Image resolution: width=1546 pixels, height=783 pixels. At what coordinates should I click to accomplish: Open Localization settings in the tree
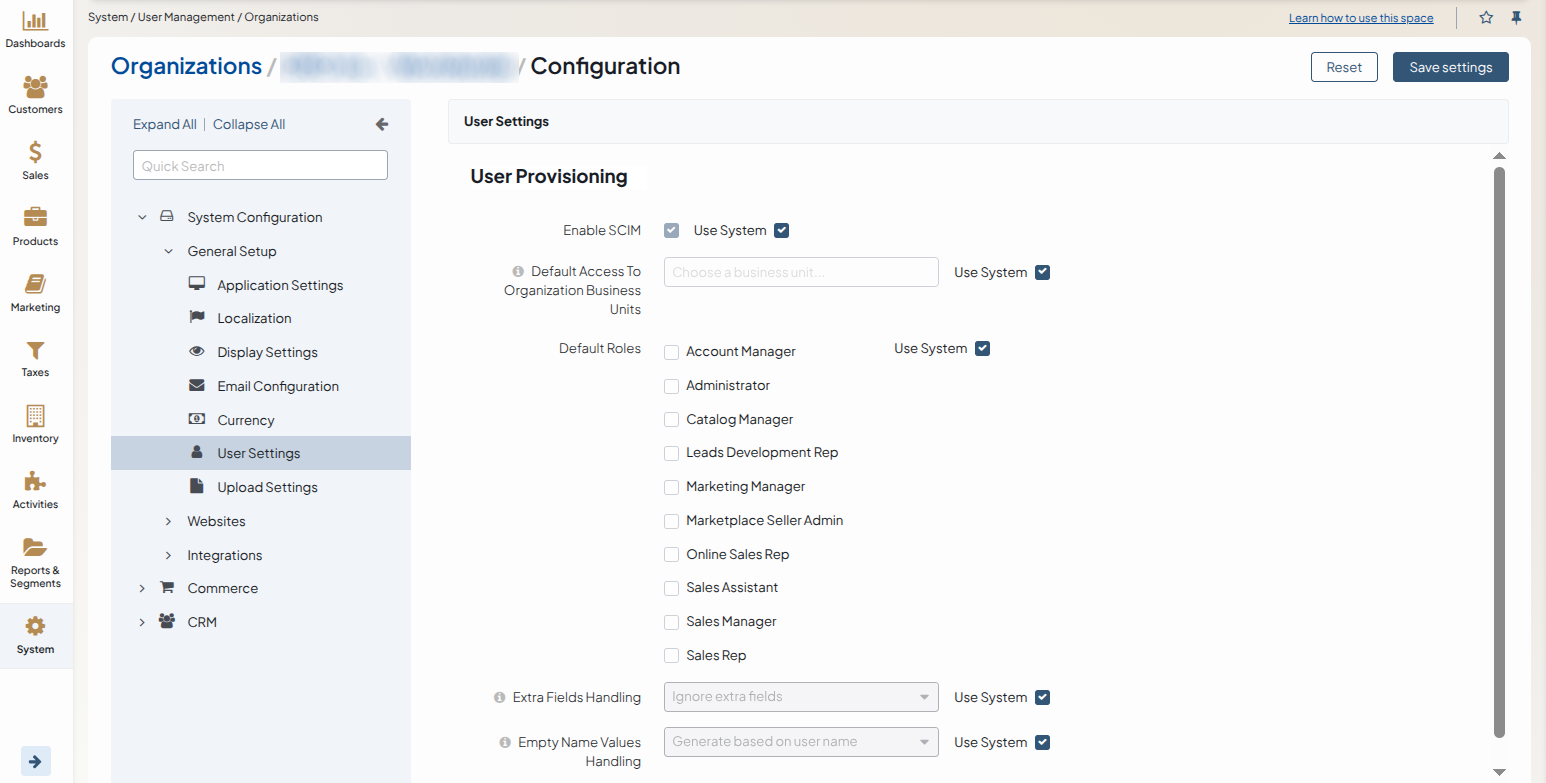pyautogui.click(x=254, y=318)
